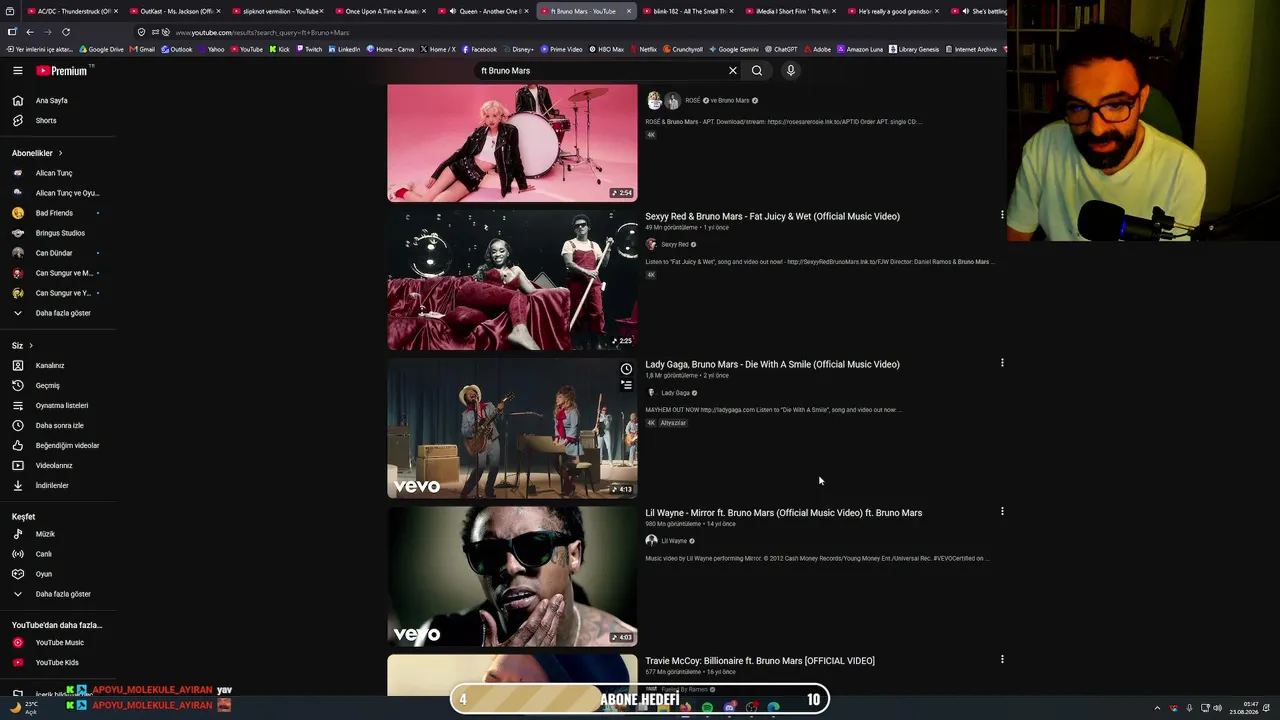
Task: Show hidden system tray icons
Action: [1157, 708]
